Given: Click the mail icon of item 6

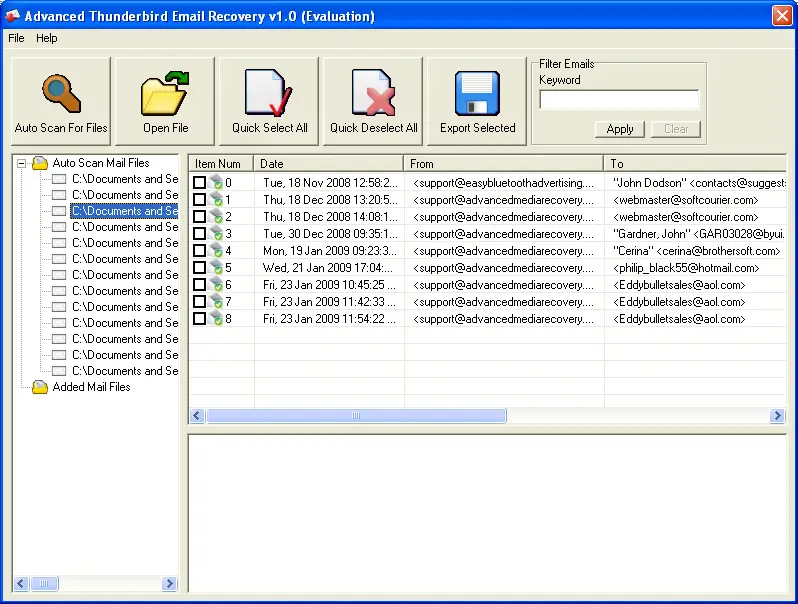Looking at the screenshot, I should coord(216,284).
